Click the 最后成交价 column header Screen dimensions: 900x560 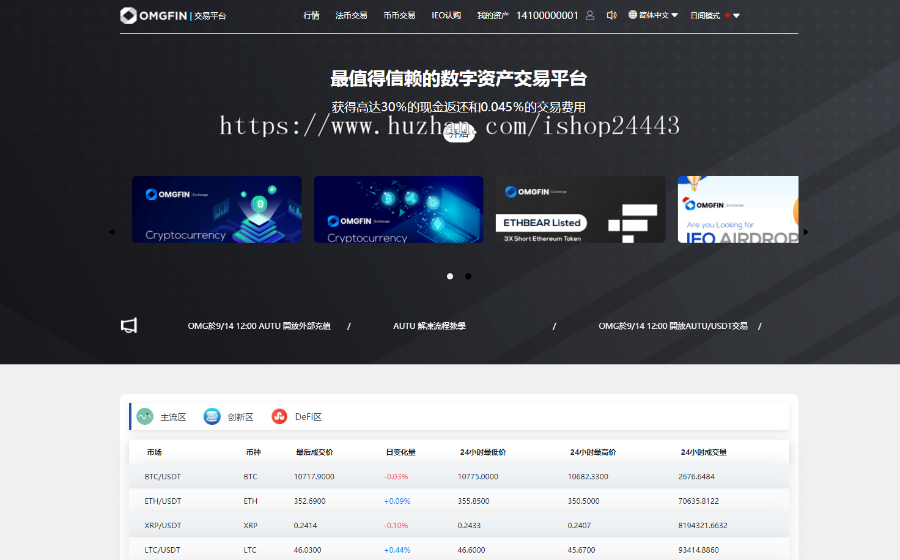(x=315, y=452)
